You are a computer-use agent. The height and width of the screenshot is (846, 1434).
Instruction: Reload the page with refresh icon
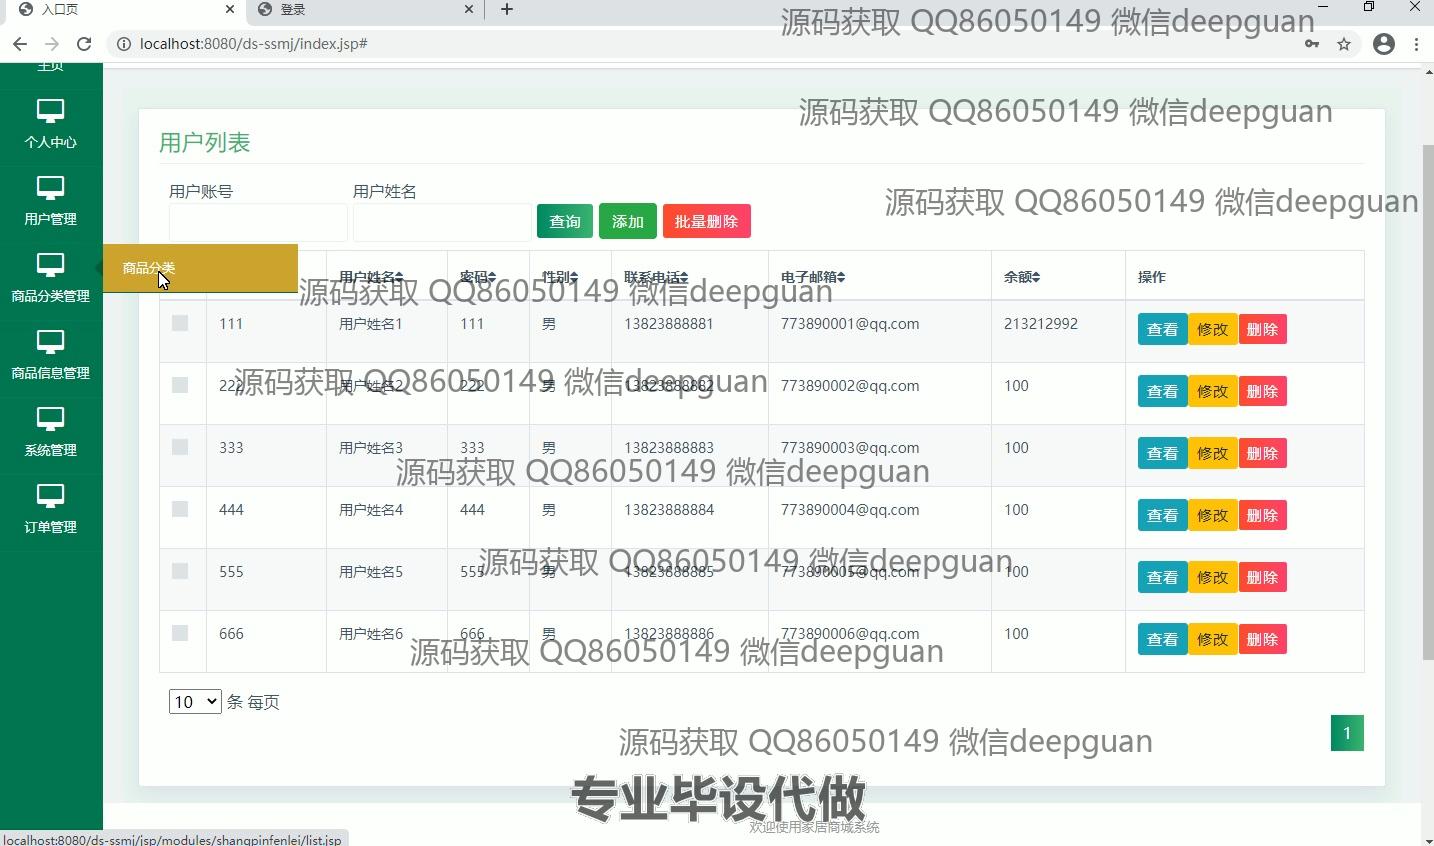(x=84, y=44)
